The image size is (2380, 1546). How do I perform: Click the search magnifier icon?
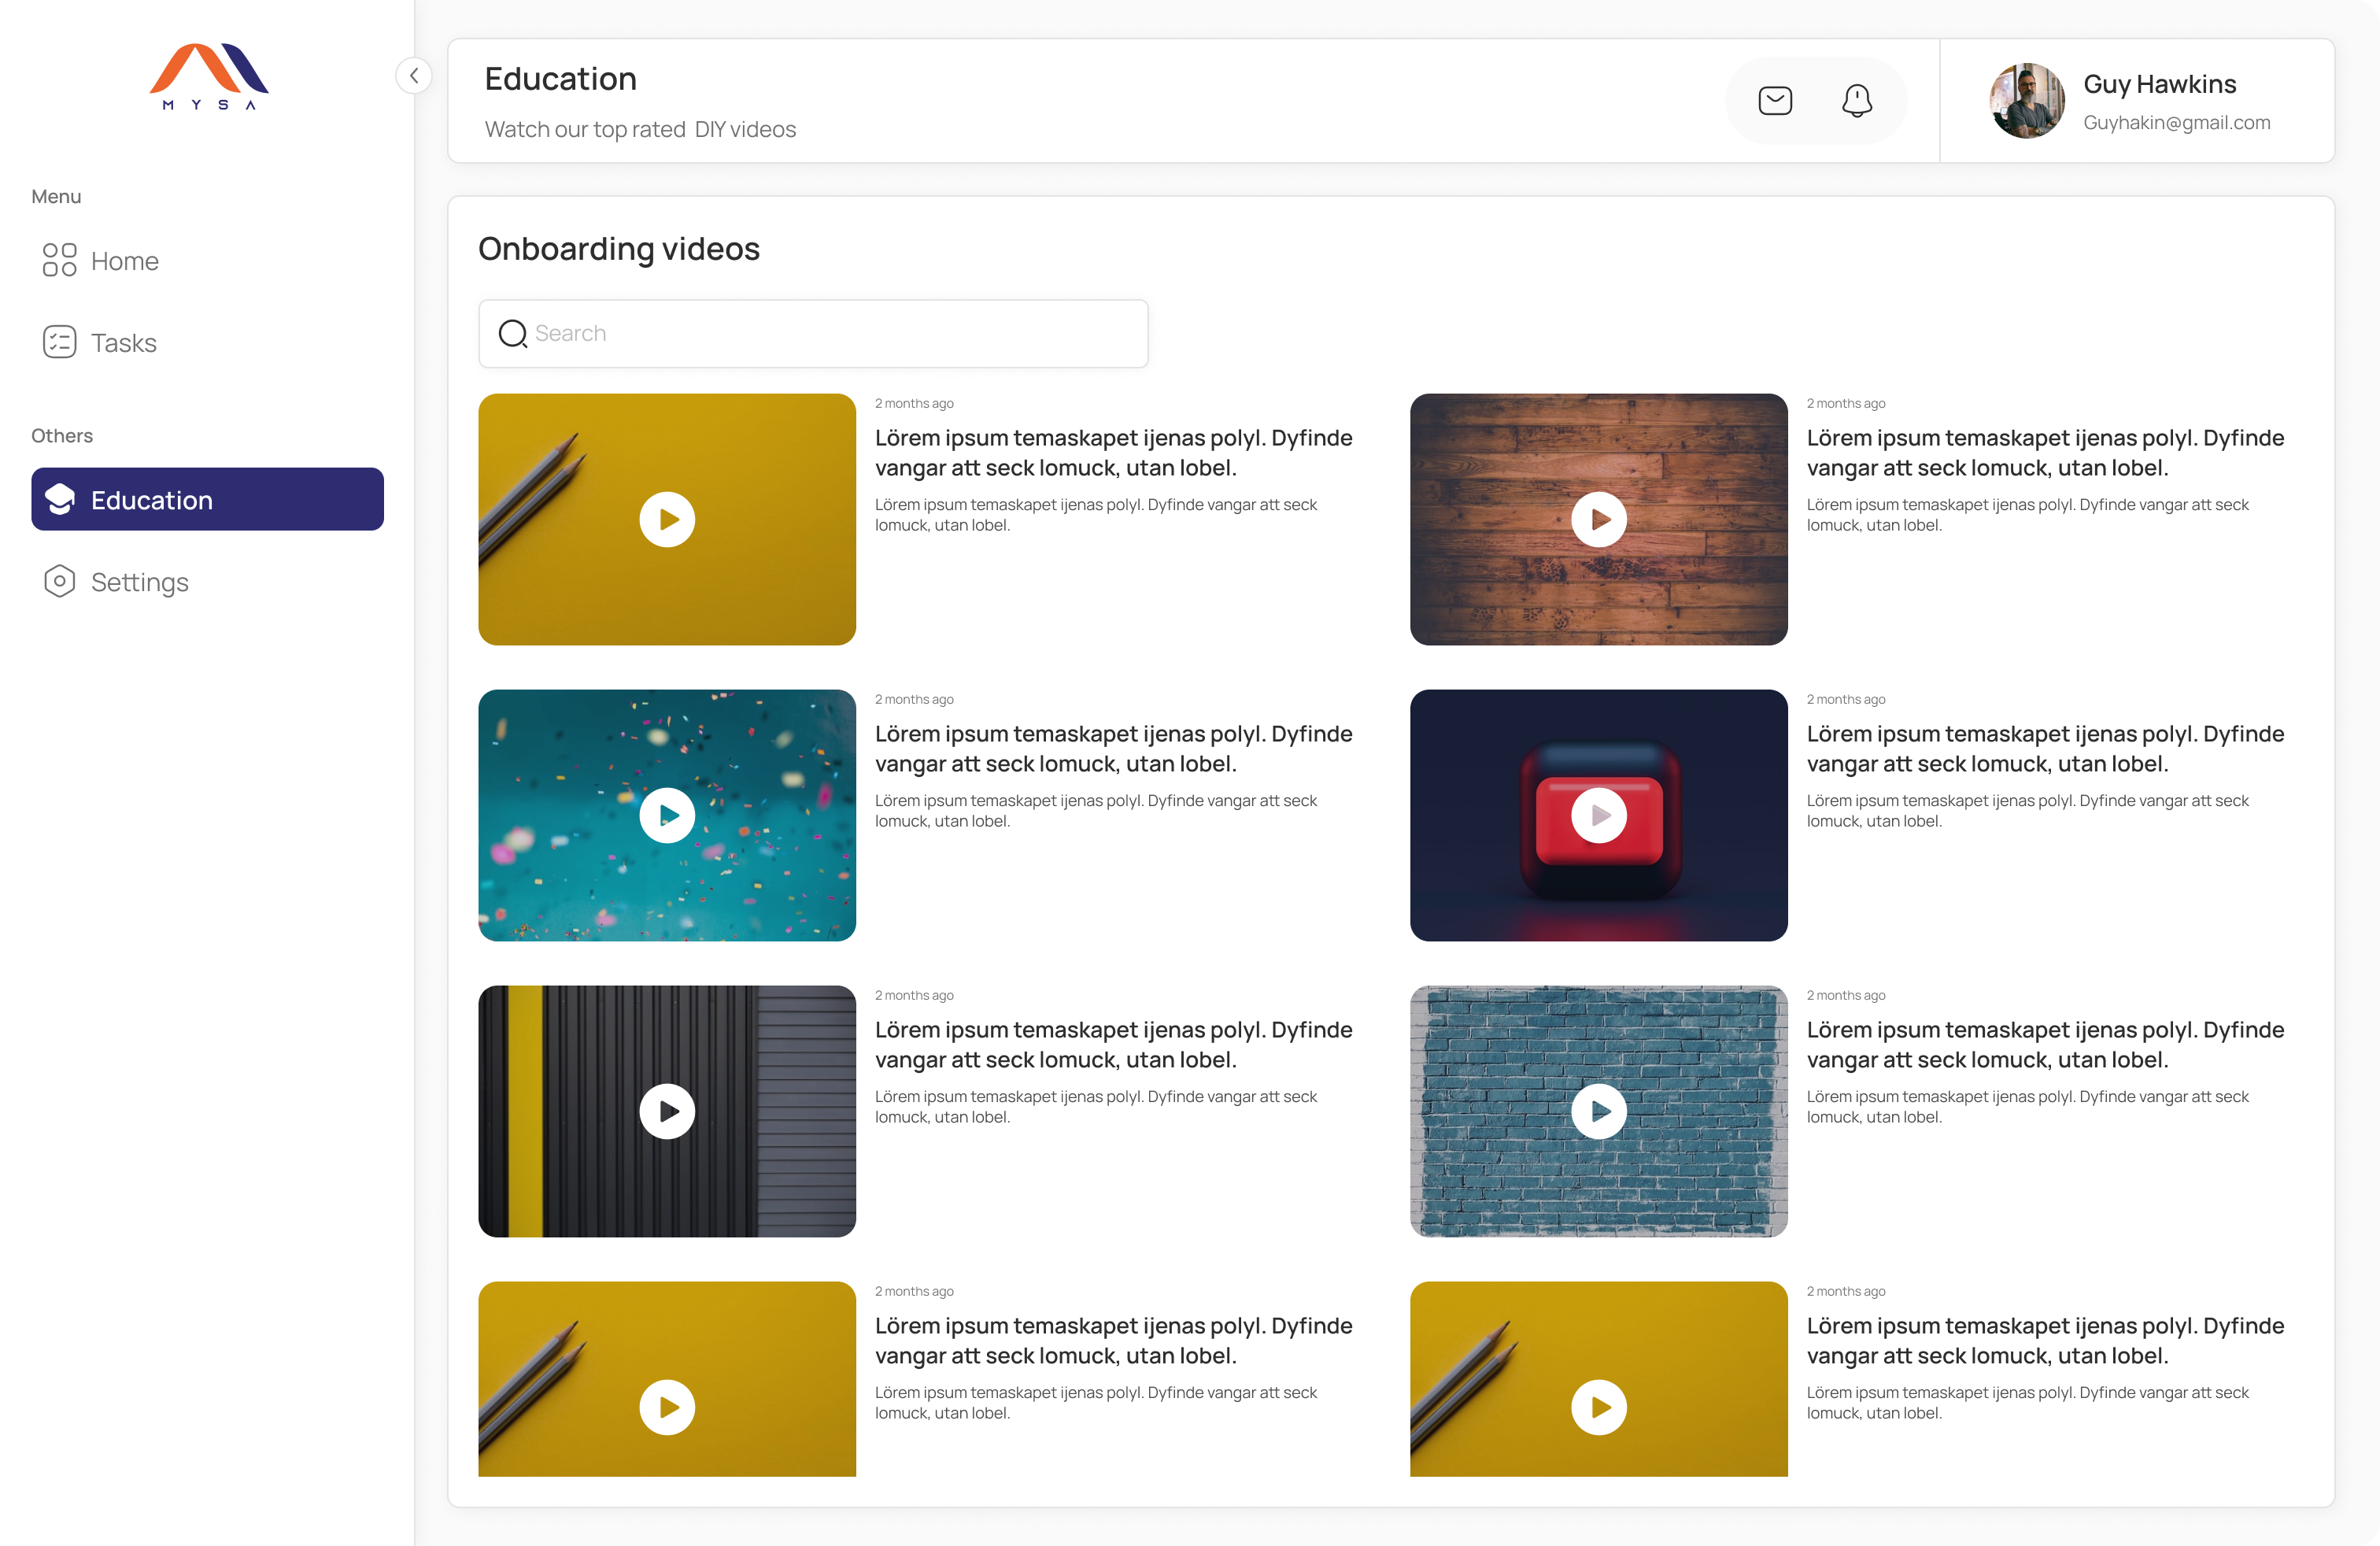coord(513,333)
